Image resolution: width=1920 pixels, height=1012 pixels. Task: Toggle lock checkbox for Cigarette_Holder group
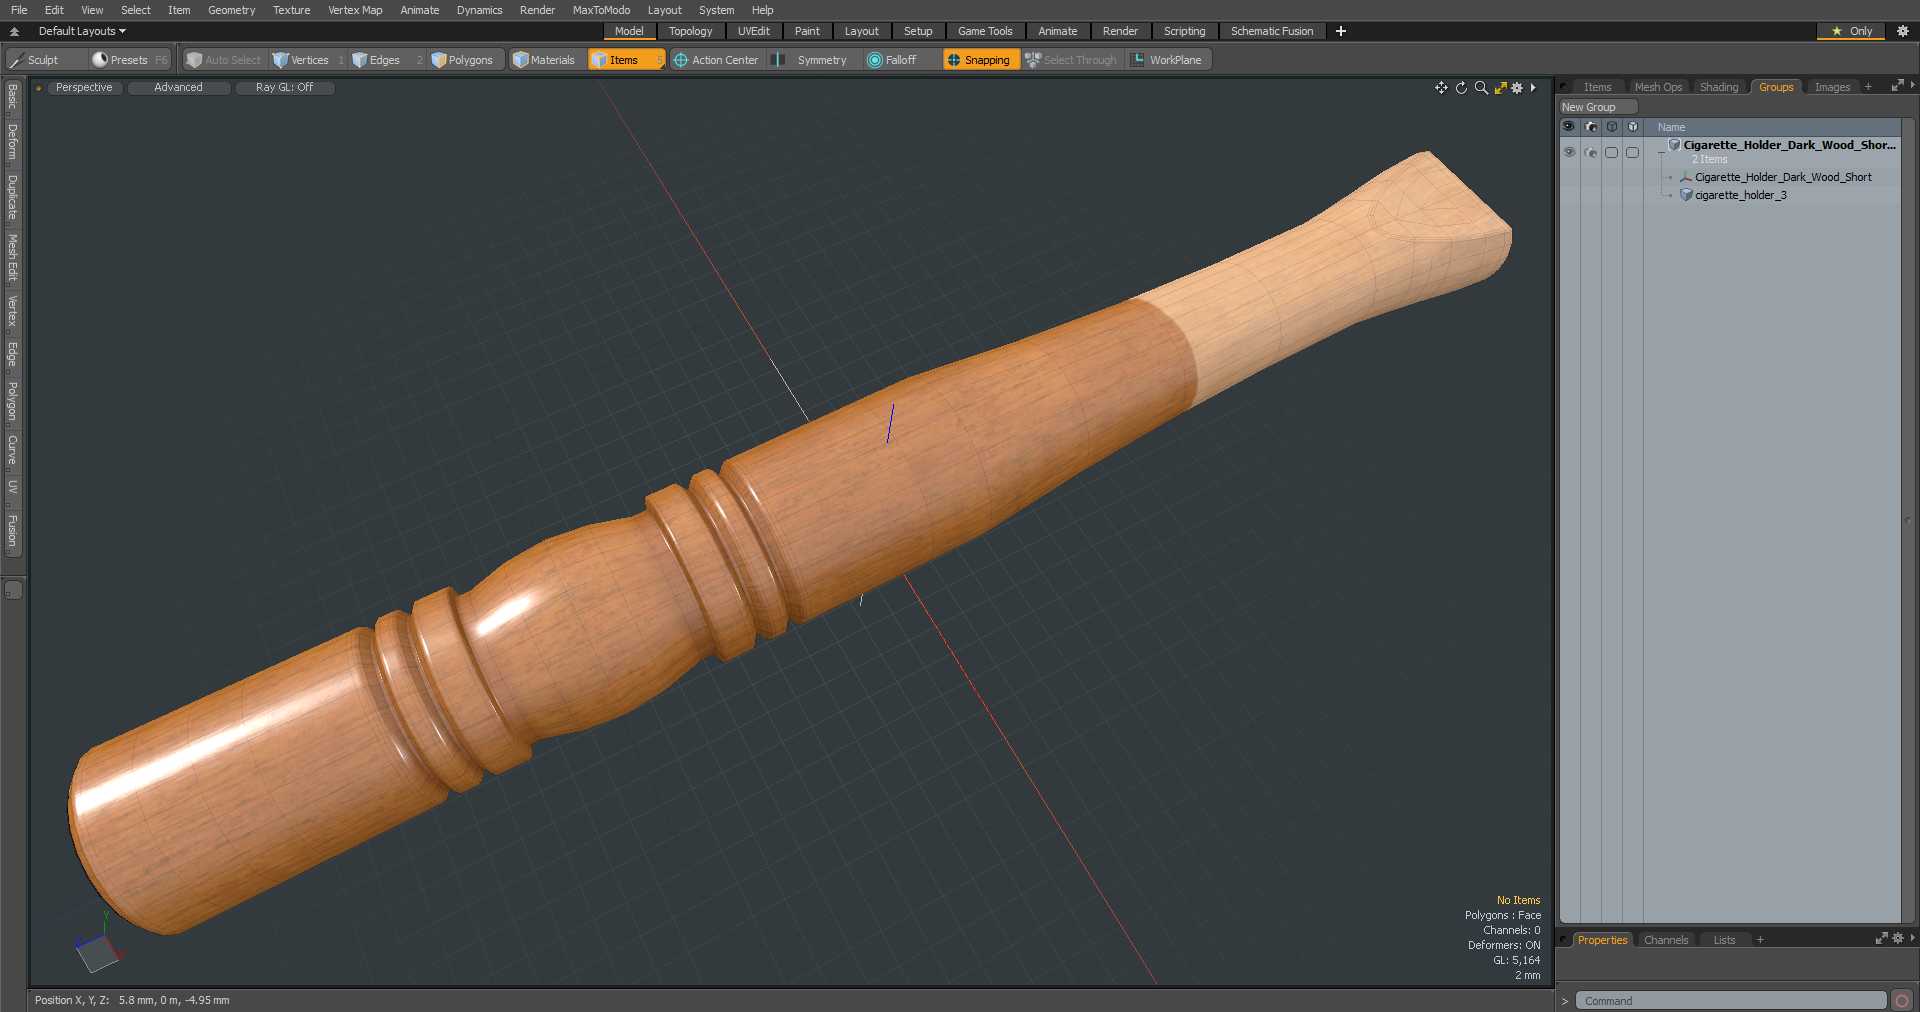(x=1611, y=152)
